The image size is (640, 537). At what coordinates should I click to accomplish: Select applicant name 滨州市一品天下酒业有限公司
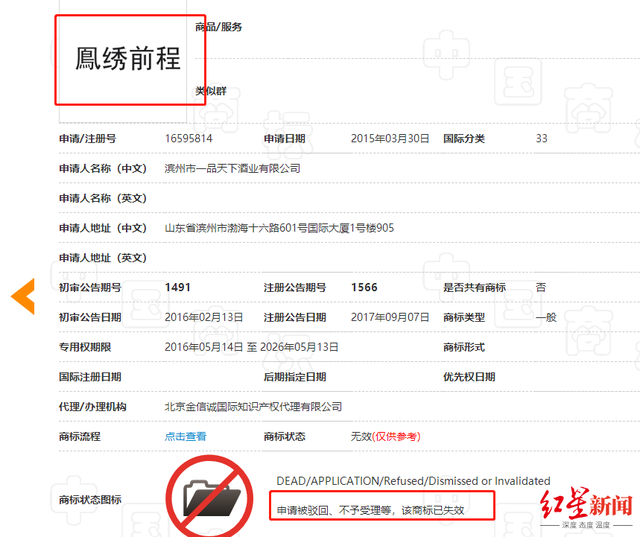232,169
